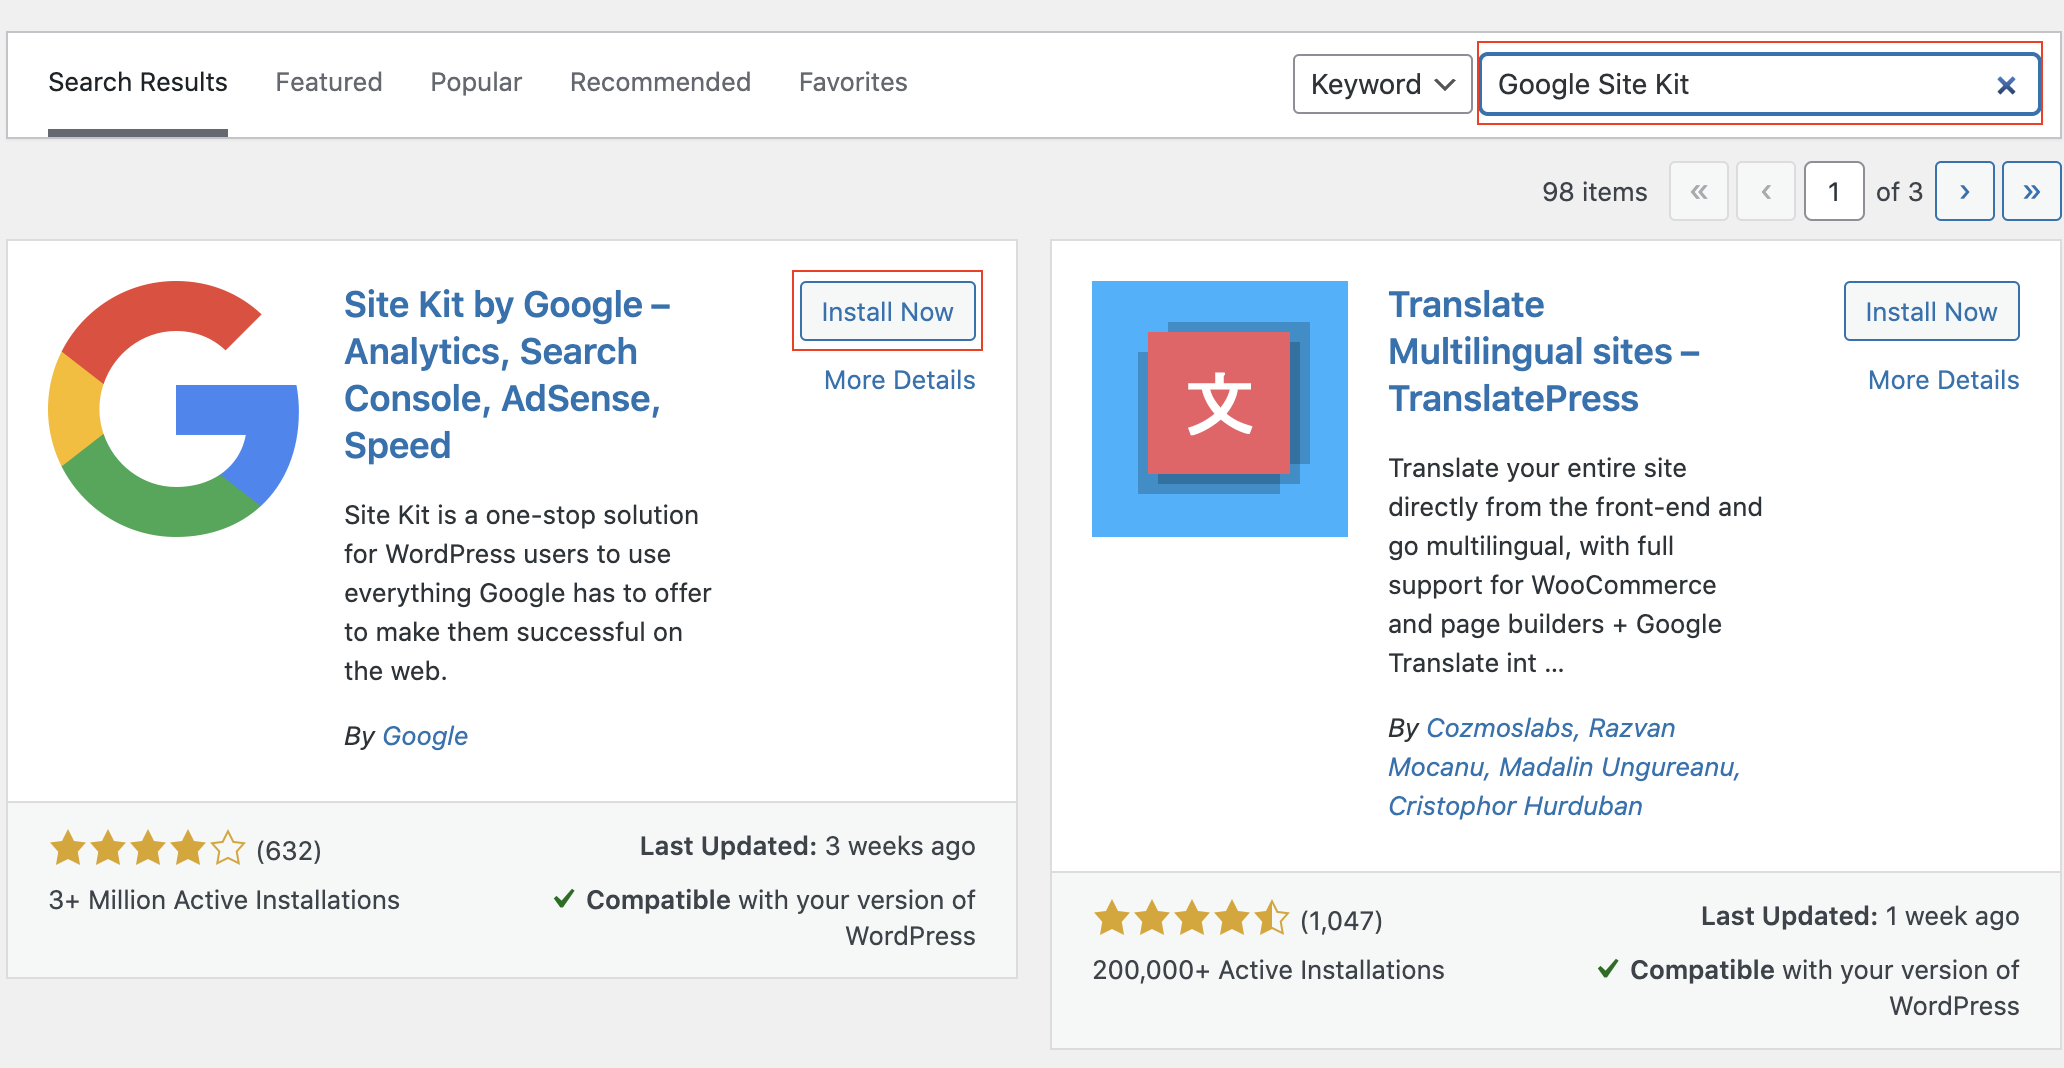
Task: Open the Google author link
Action: [x=425, y=736]
